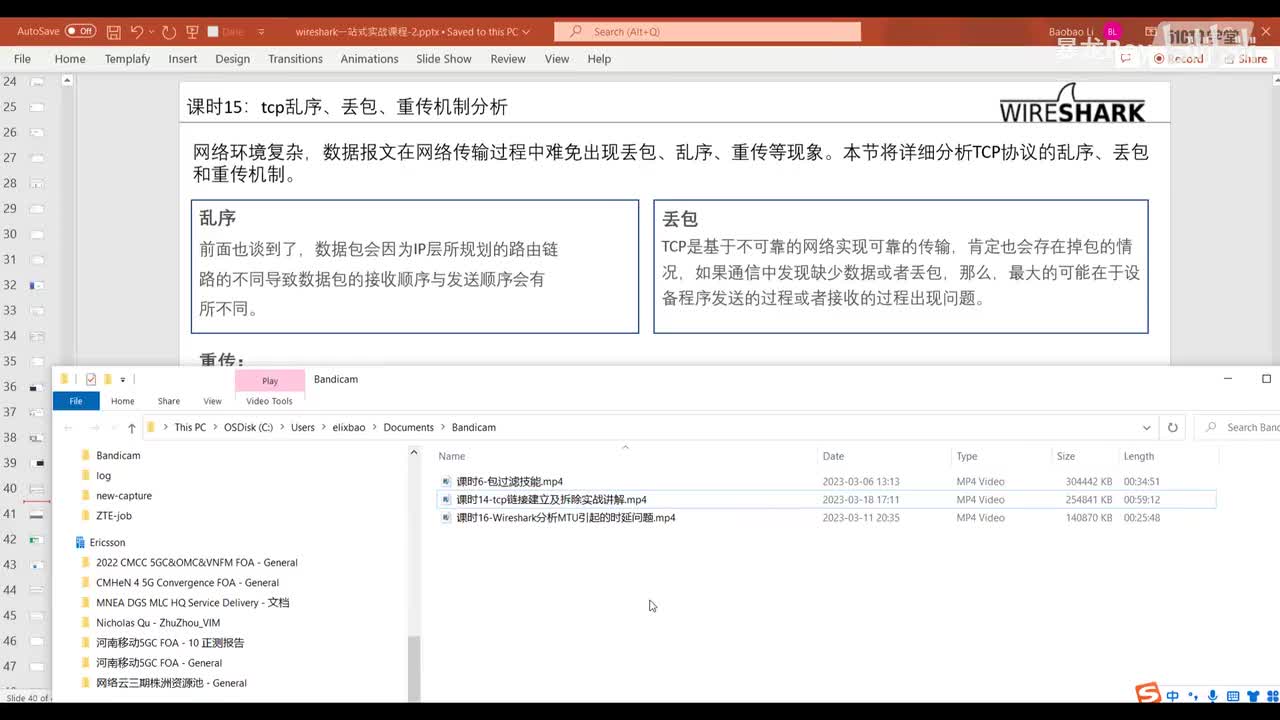Click the 乱序 heading on the slide

(217, 217)
